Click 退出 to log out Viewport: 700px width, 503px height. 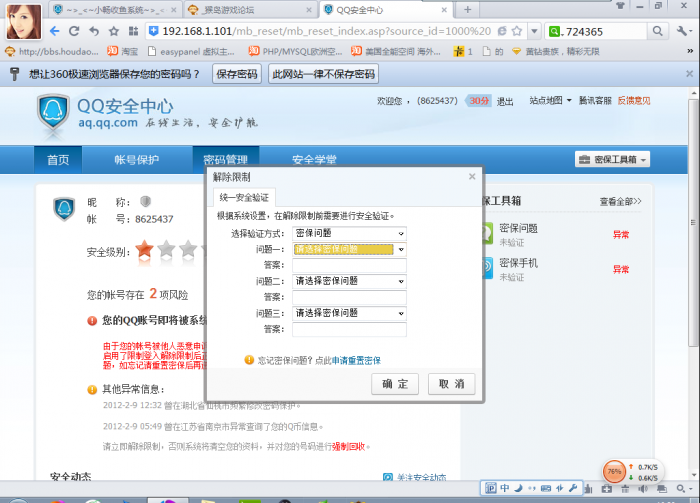505,102
